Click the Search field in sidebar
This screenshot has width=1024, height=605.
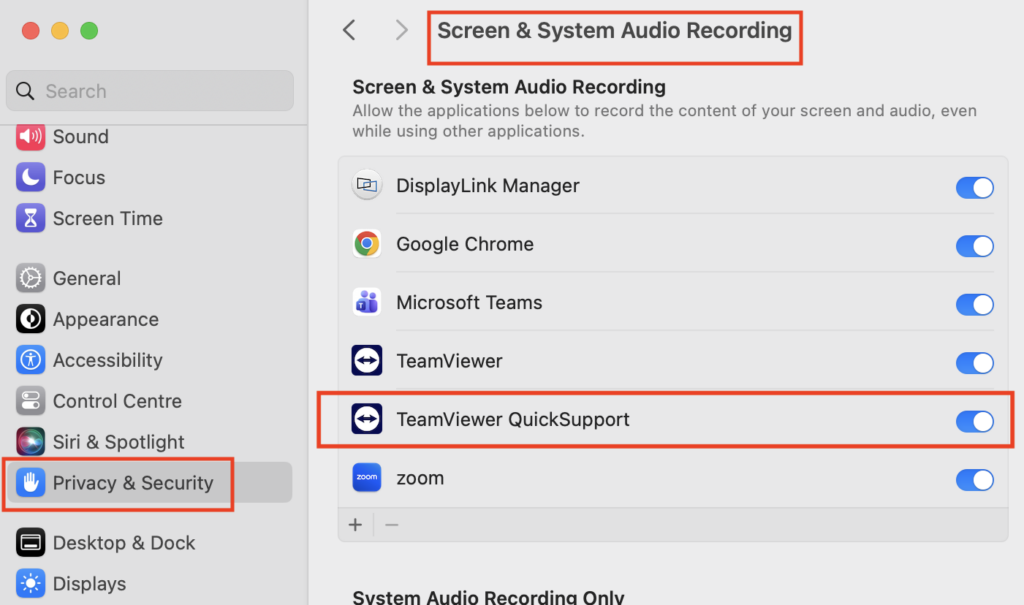click(150, 91)
